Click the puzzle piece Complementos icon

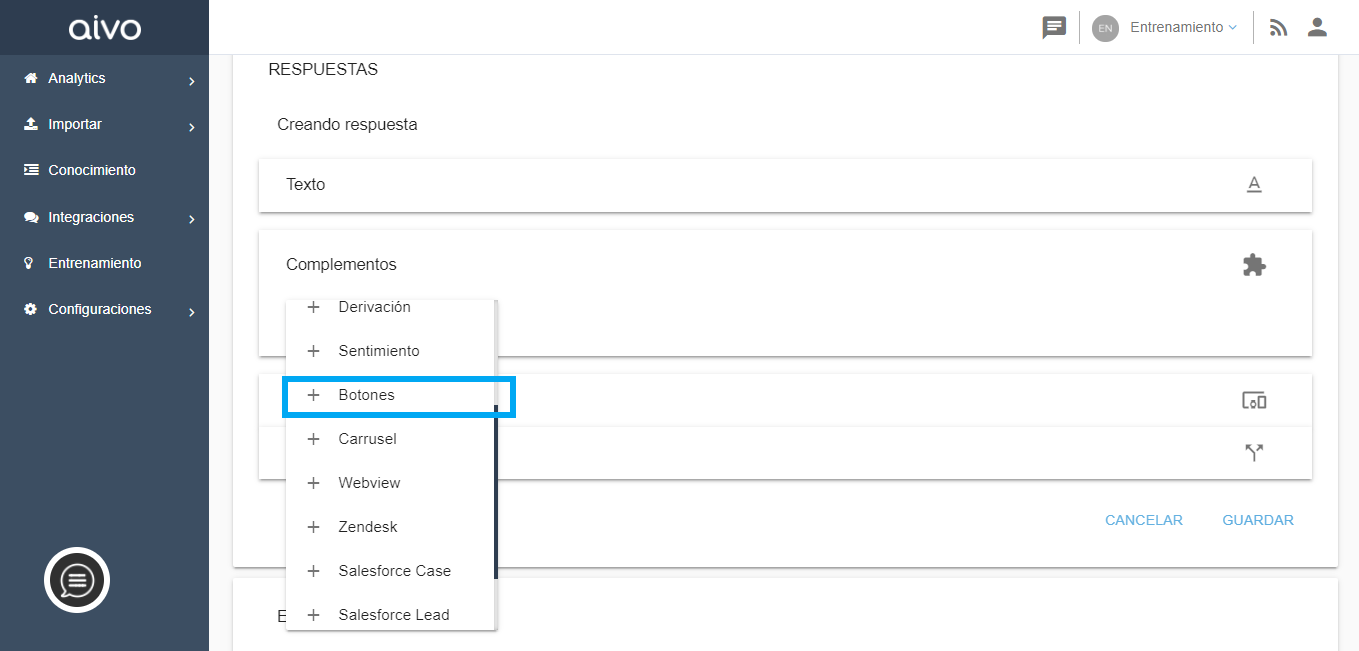click(1254, 265)
